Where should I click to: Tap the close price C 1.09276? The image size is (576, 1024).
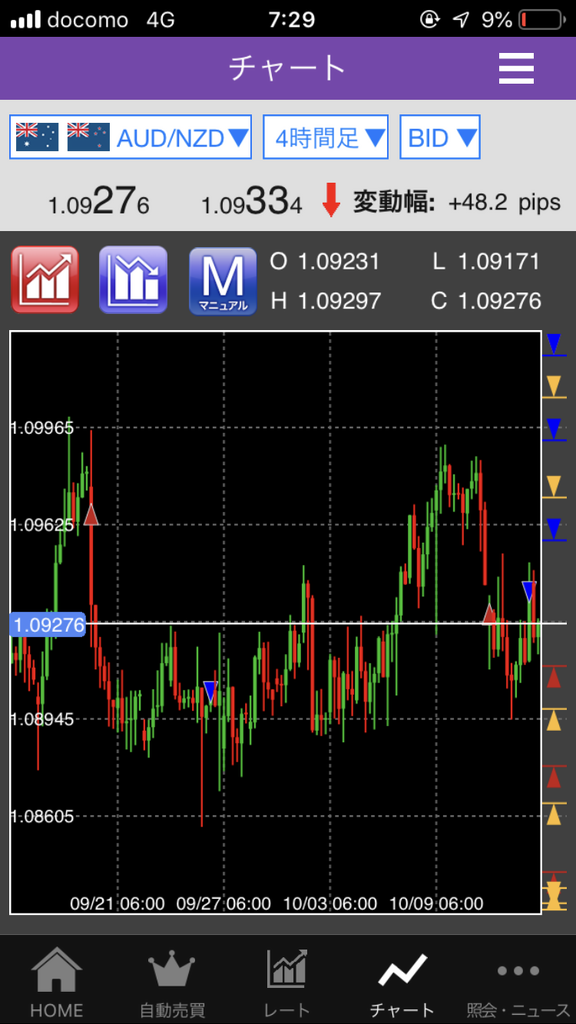pos(486,300)
